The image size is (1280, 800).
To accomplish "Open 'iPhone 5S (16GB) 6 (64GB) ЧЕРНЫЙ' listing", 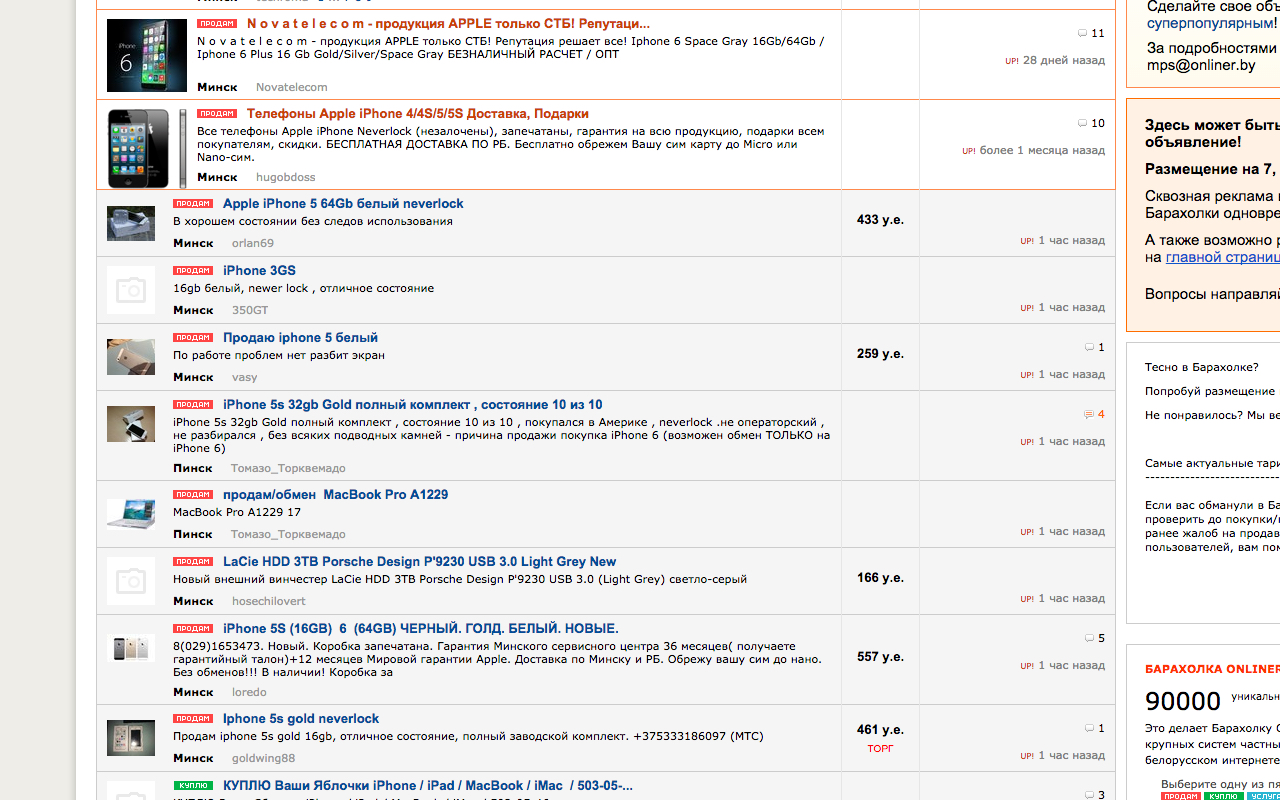I will tap(420, 628).
